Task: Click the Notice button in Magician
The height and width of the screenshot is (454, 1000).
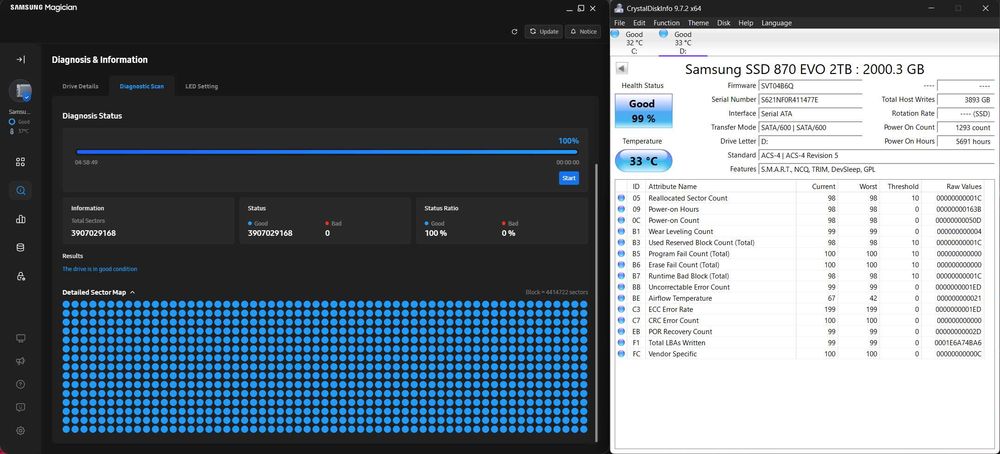Action: pyautogui.click(x=583, y=31)
